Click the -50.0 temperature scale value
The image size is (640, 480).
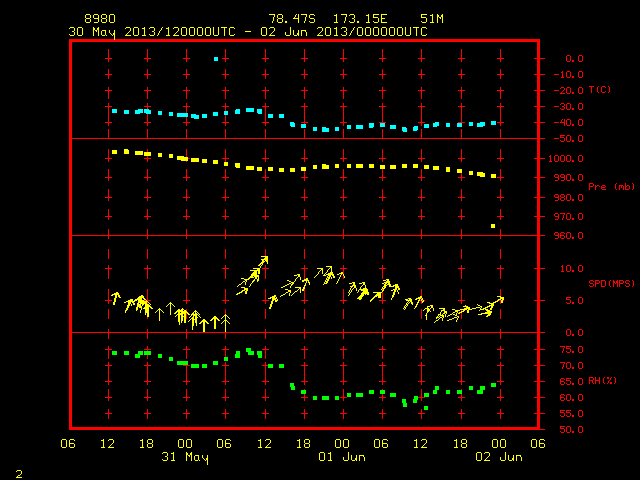569,139
